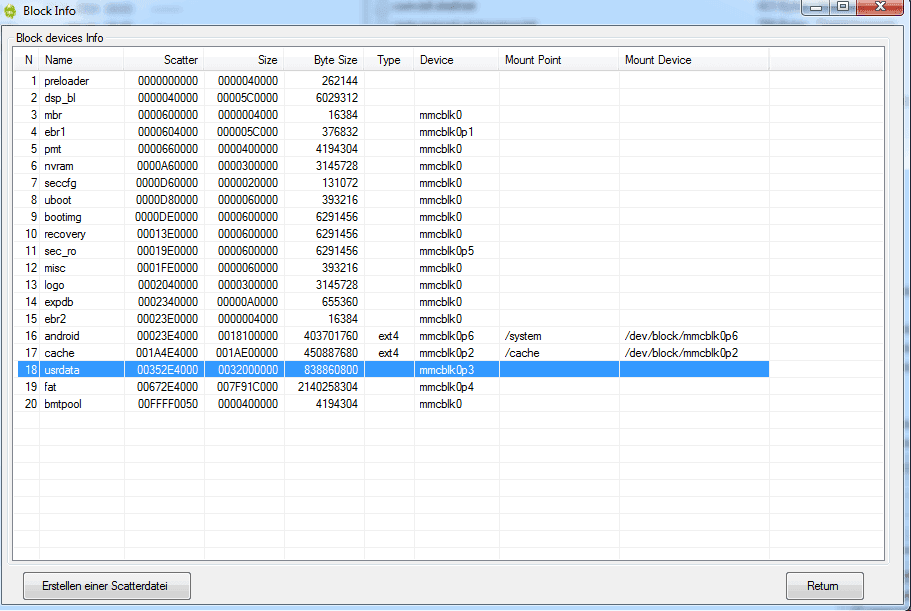Screen dimensions: 911x611
Task: Click scatter value 00672E4000
Action: pos(167,387)
